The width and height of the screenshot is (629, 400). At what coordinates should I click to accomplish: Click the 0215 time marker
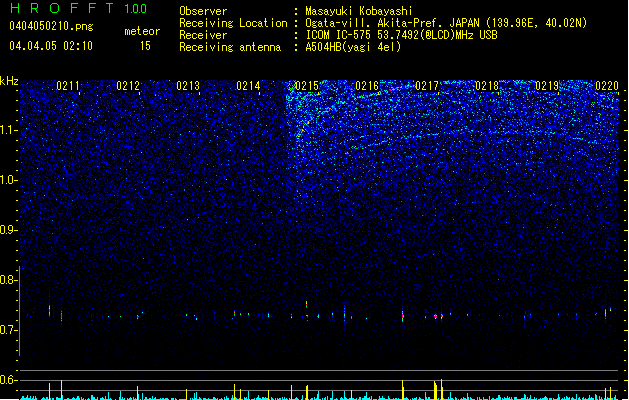[307, 86]
